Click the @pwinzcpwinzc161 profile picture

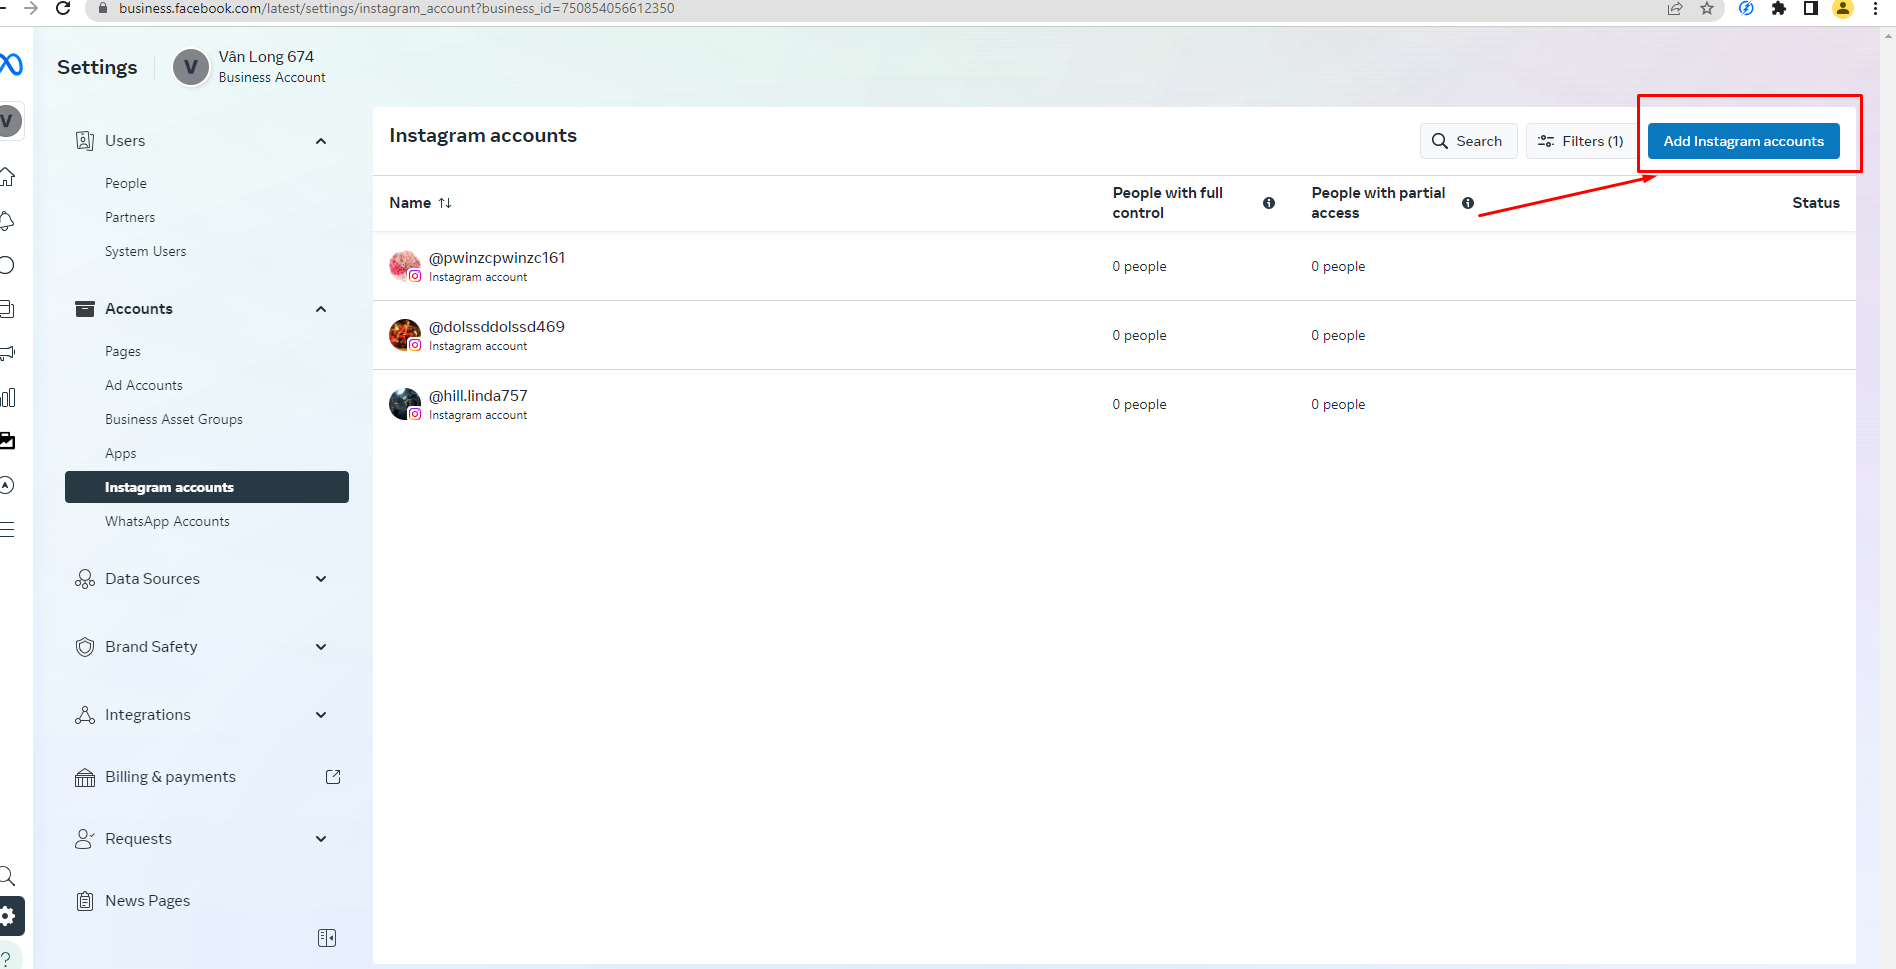coord(405,266)
